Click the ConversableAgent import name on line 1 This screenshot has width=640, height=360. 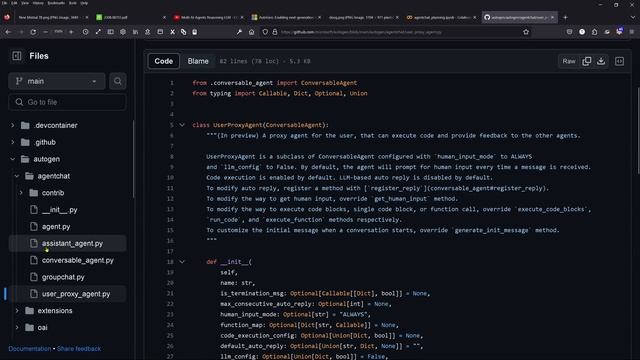[329, 83]
